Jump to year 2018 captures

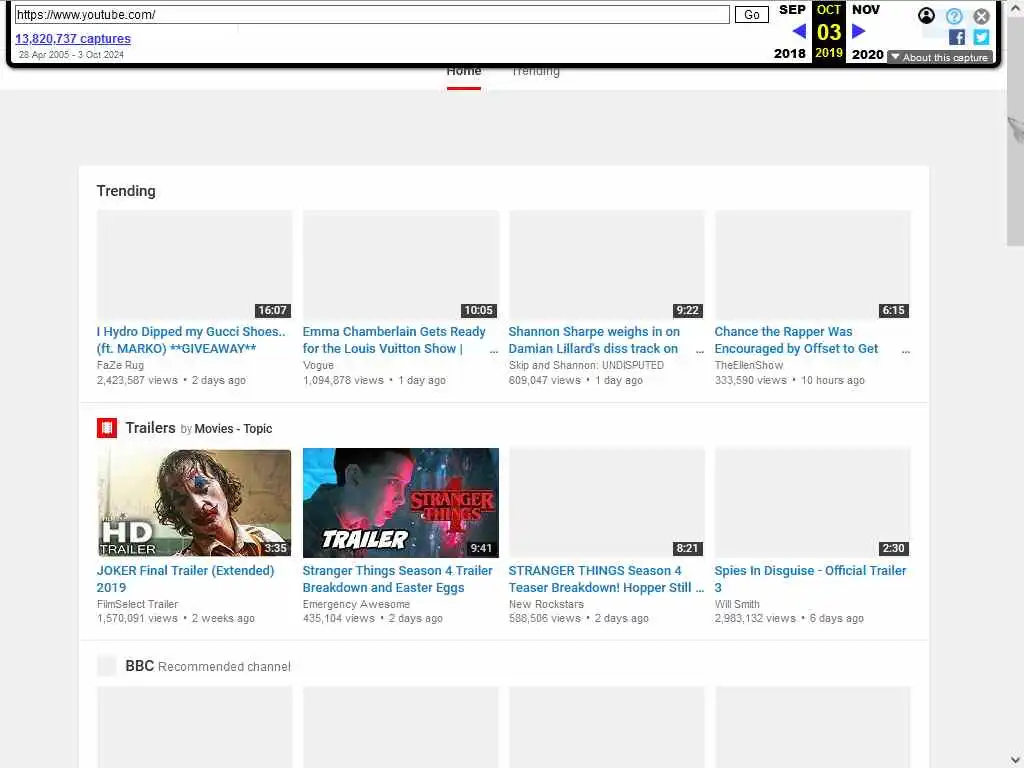(790, 54)
